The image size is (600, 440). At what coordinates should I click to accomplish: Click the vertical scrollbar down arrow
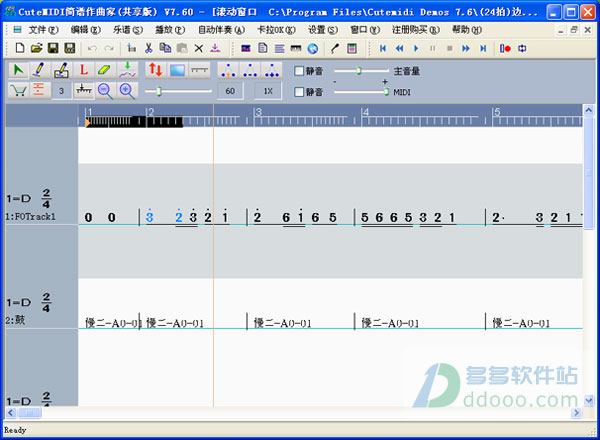click(x=589, y=400)
